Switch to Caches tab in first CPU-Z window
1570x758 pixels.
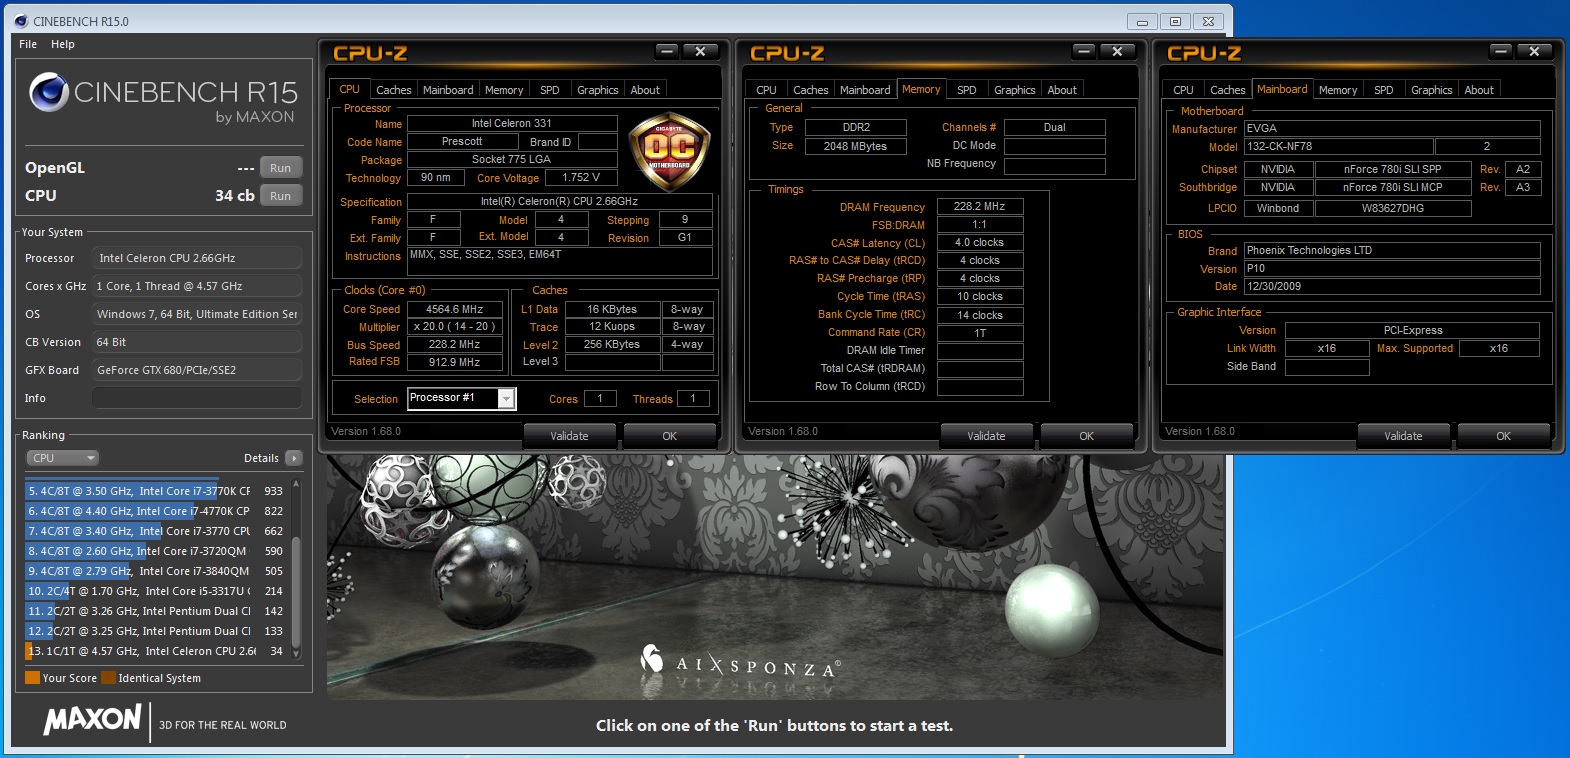[394, 90]
